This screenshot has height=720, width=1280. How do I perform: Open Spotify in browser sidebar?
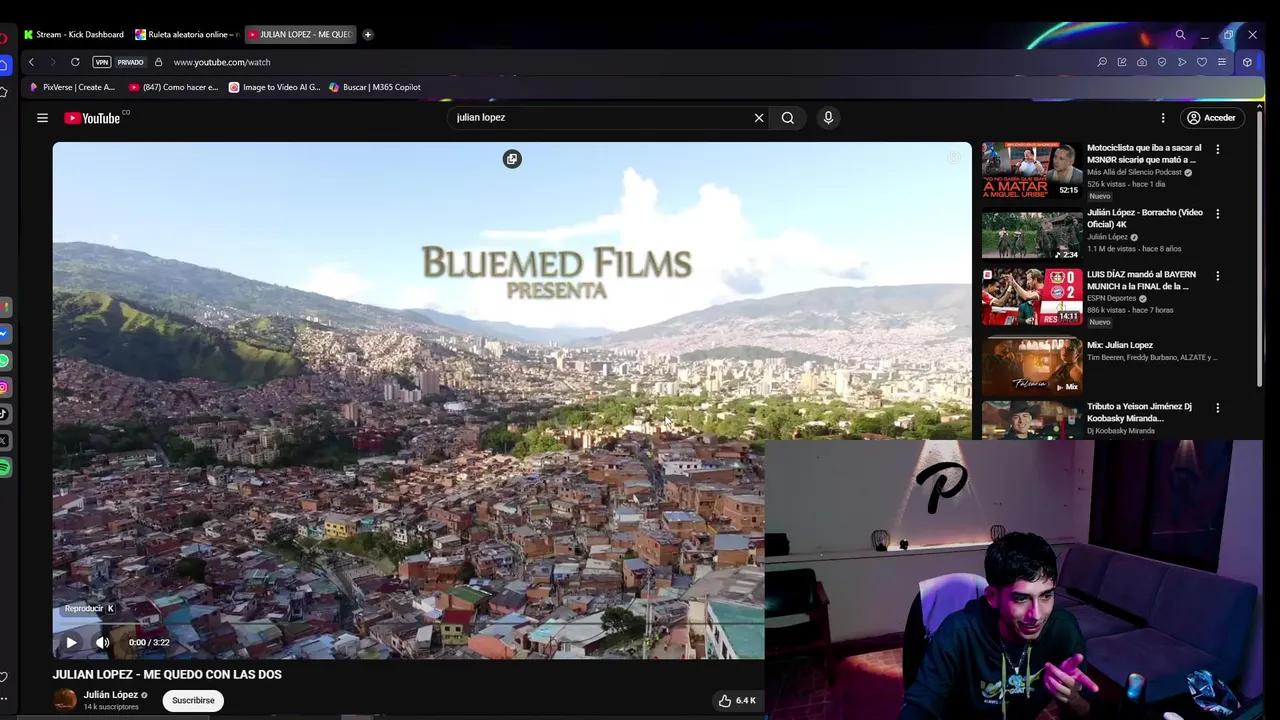[5, 467]
